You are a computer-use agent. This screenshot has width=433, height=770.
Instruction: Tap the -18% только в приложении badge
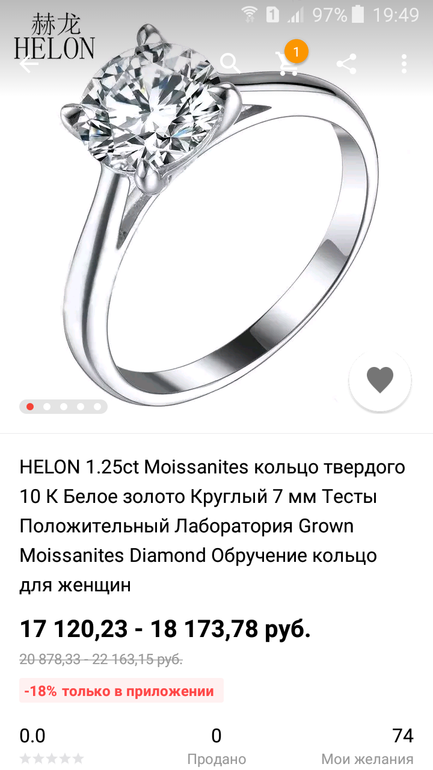[x=121, y=691]
